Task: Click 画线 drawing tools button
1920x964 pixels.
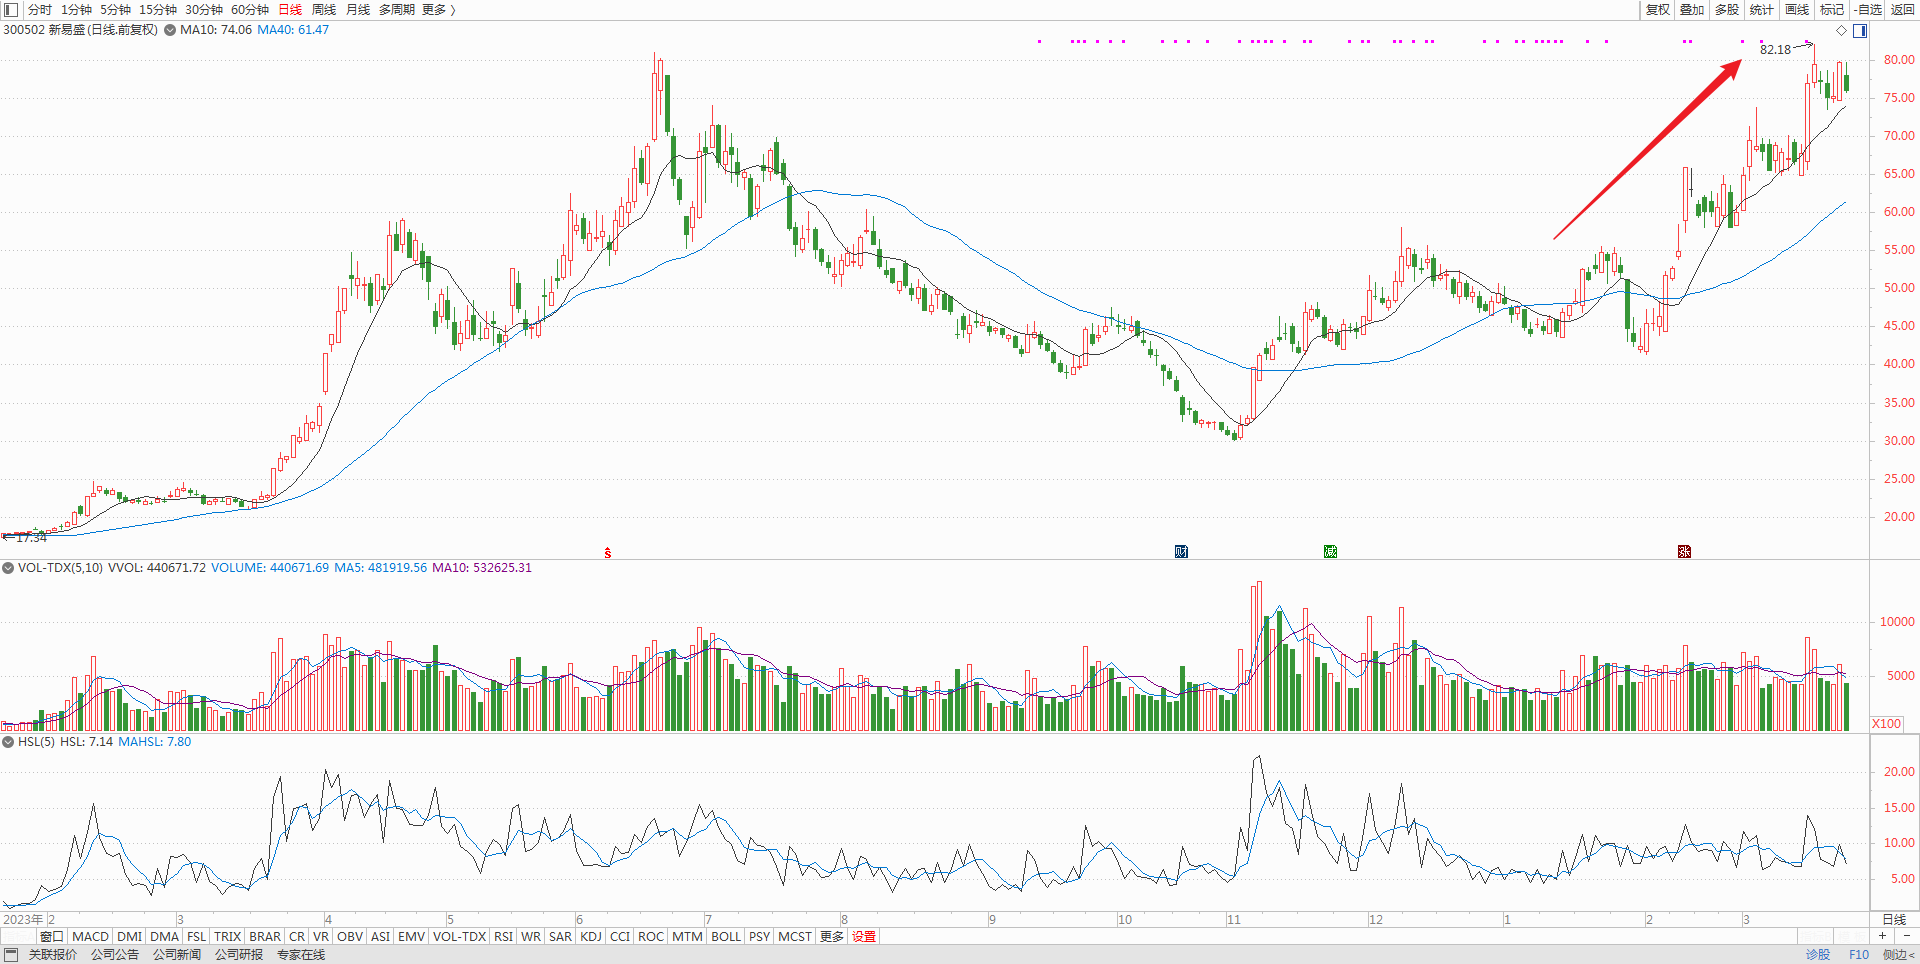Action: [1797, 9]
